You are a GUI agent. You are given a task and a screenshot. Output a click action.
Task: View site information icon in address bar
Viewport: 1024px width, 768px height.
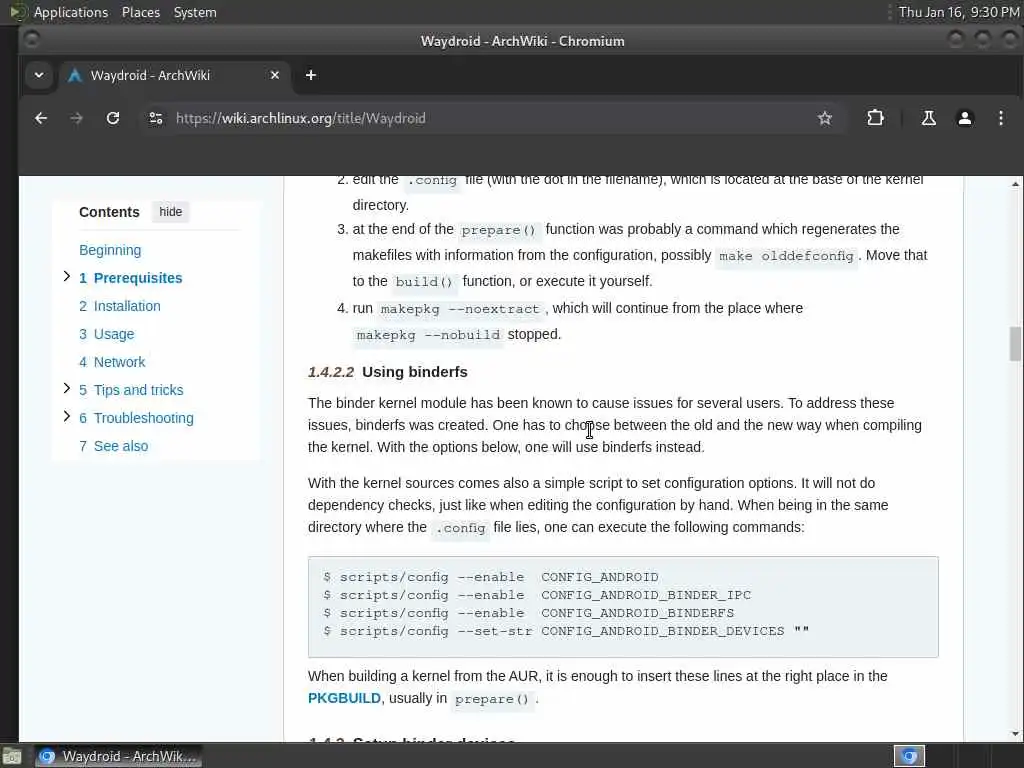point(155,118)
